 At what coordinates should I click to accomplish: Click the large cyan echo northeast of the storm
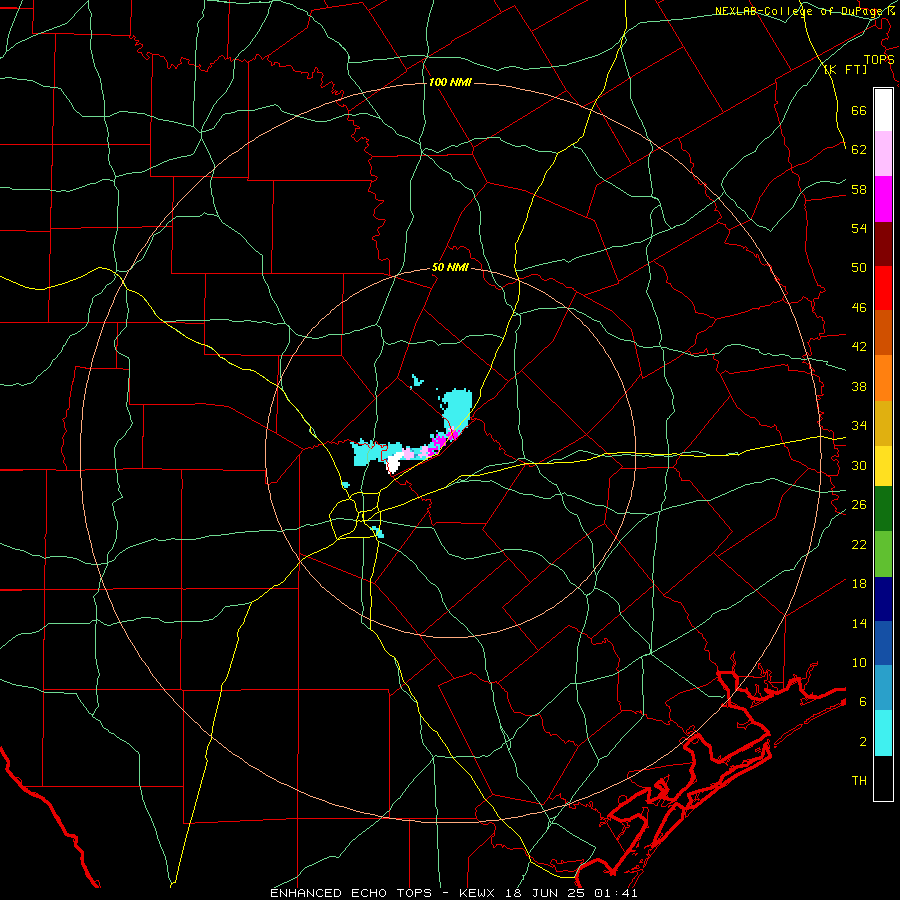tap(457, 409)
